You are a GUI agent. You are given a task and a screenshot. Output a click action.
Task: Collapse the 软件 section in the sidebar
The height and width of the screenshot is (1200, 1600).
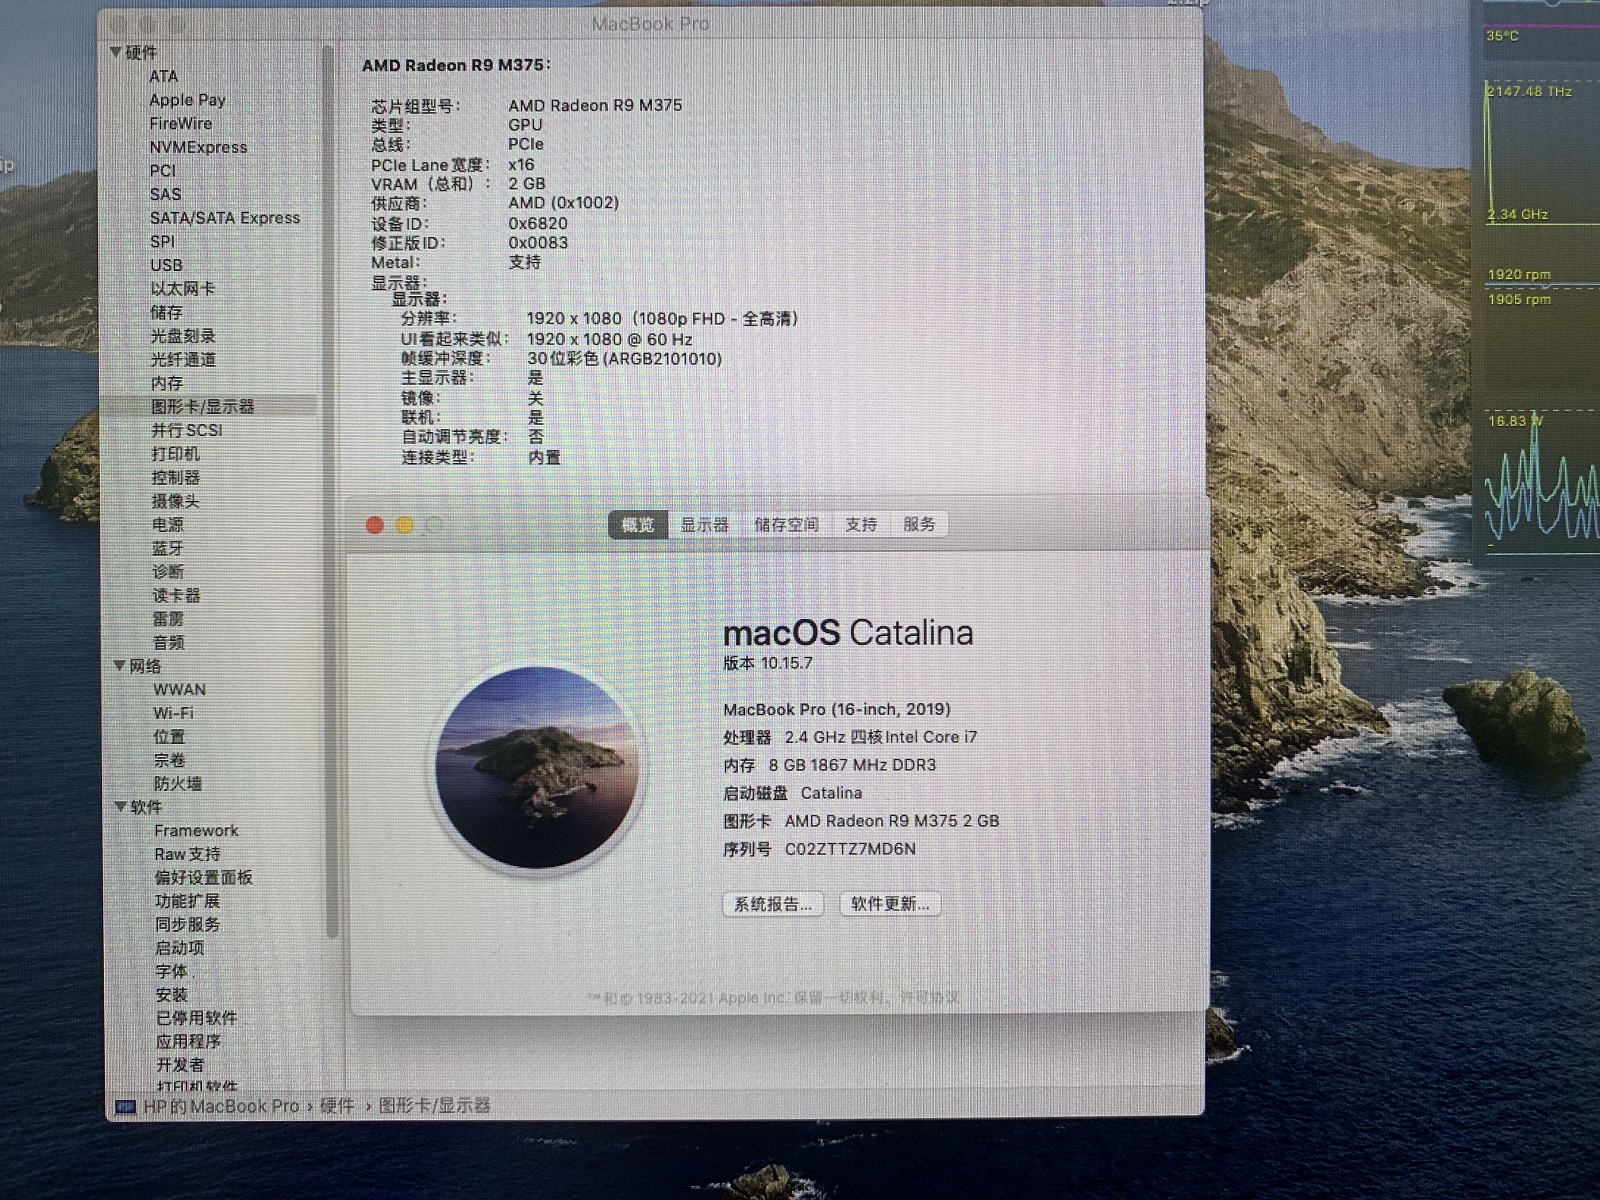pos(121,806)
